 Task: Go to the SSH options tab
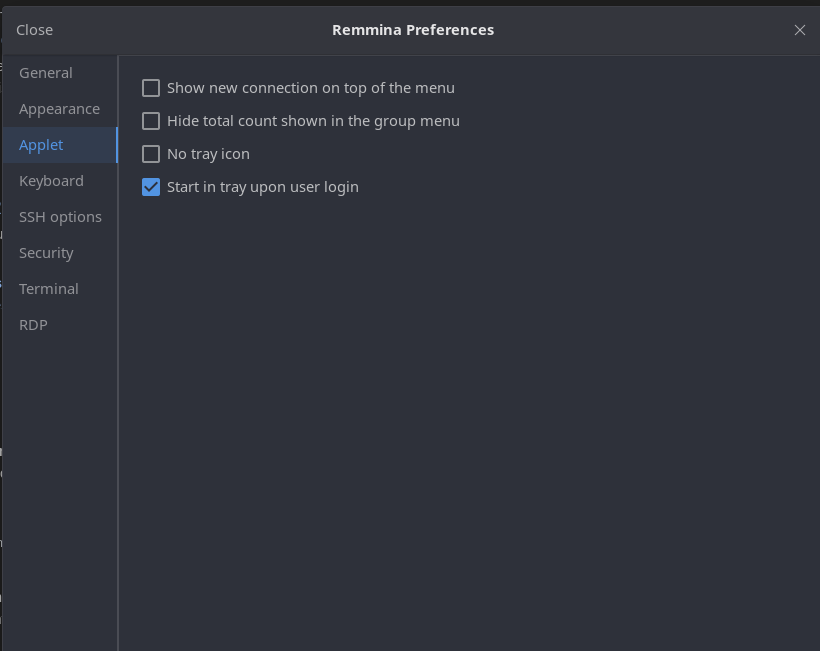point(60,217)
